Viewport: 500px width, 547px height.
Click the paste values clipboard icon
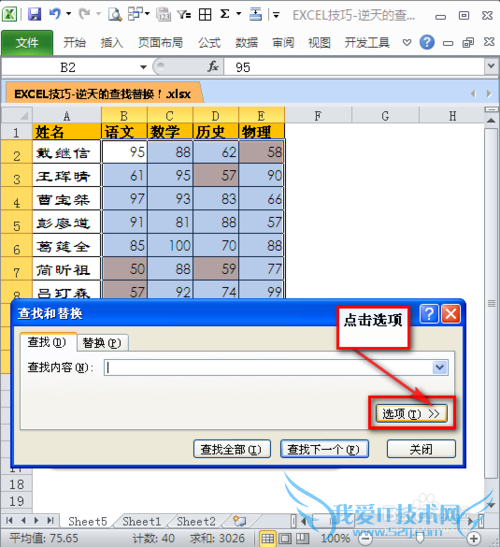(163, 15)
